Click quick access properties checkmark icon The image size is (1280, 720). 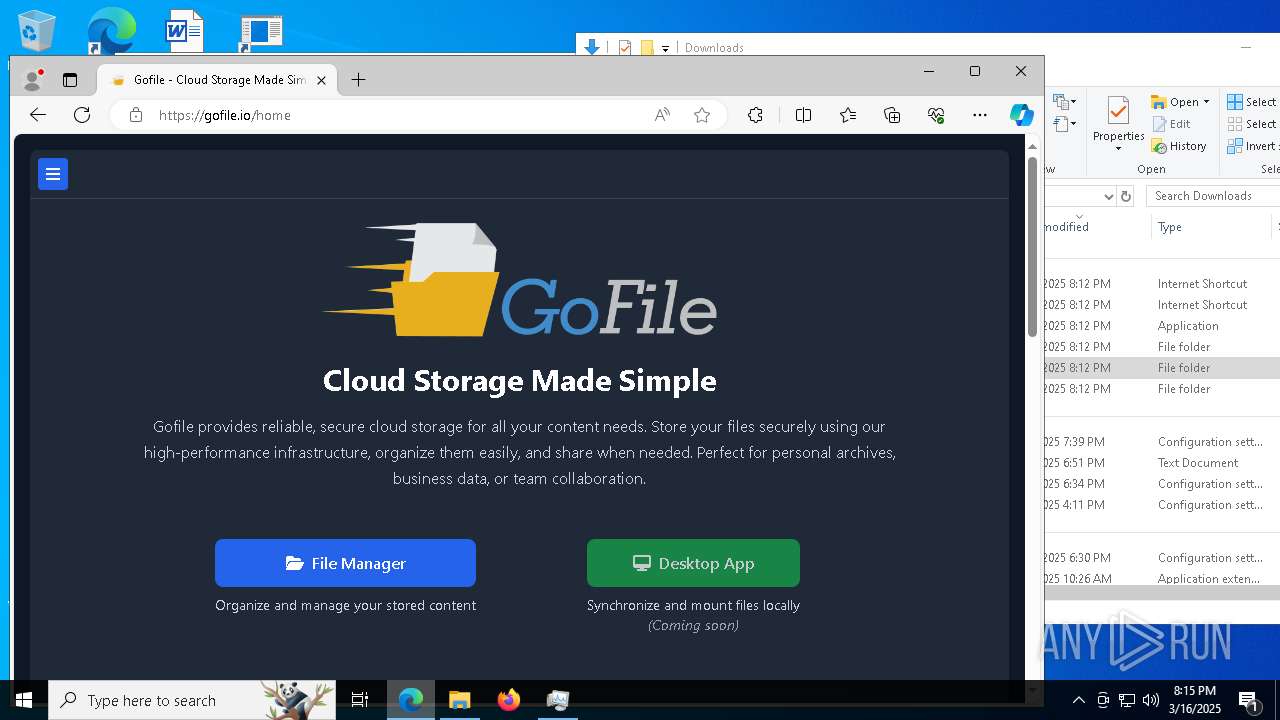pos(625,47)
